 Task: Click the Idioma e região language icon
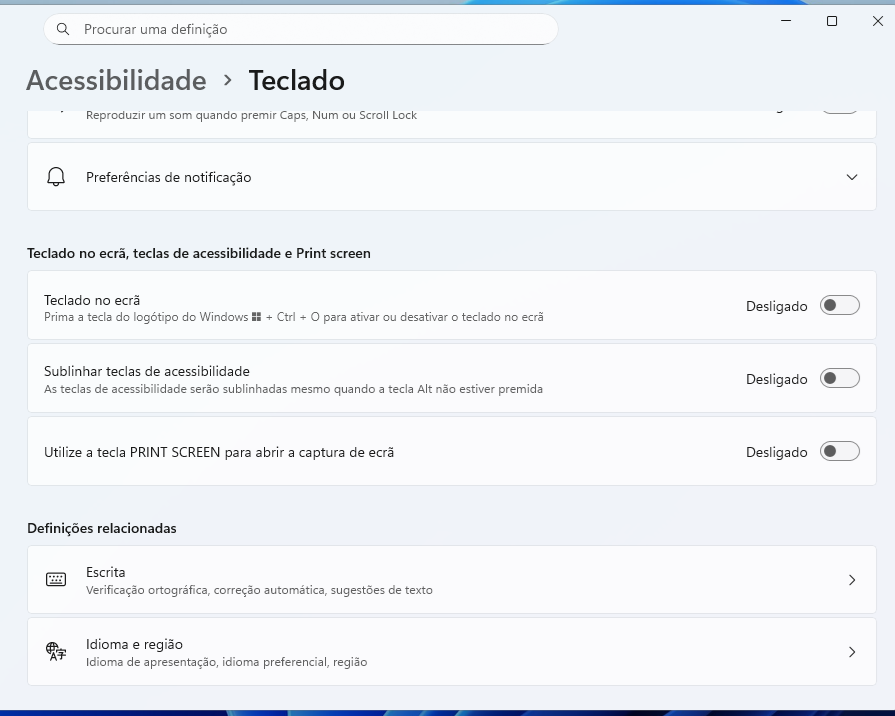point(56,652)
